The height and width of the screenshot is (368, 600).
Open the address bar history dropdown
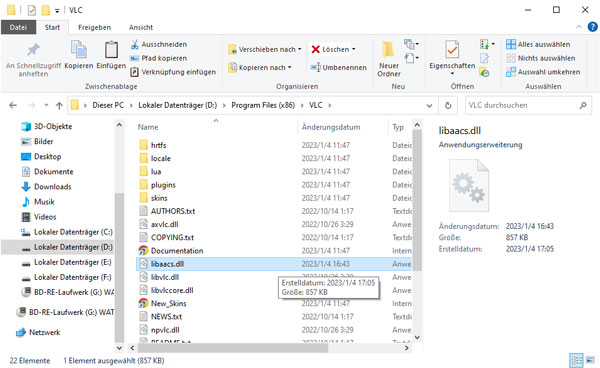429,106
